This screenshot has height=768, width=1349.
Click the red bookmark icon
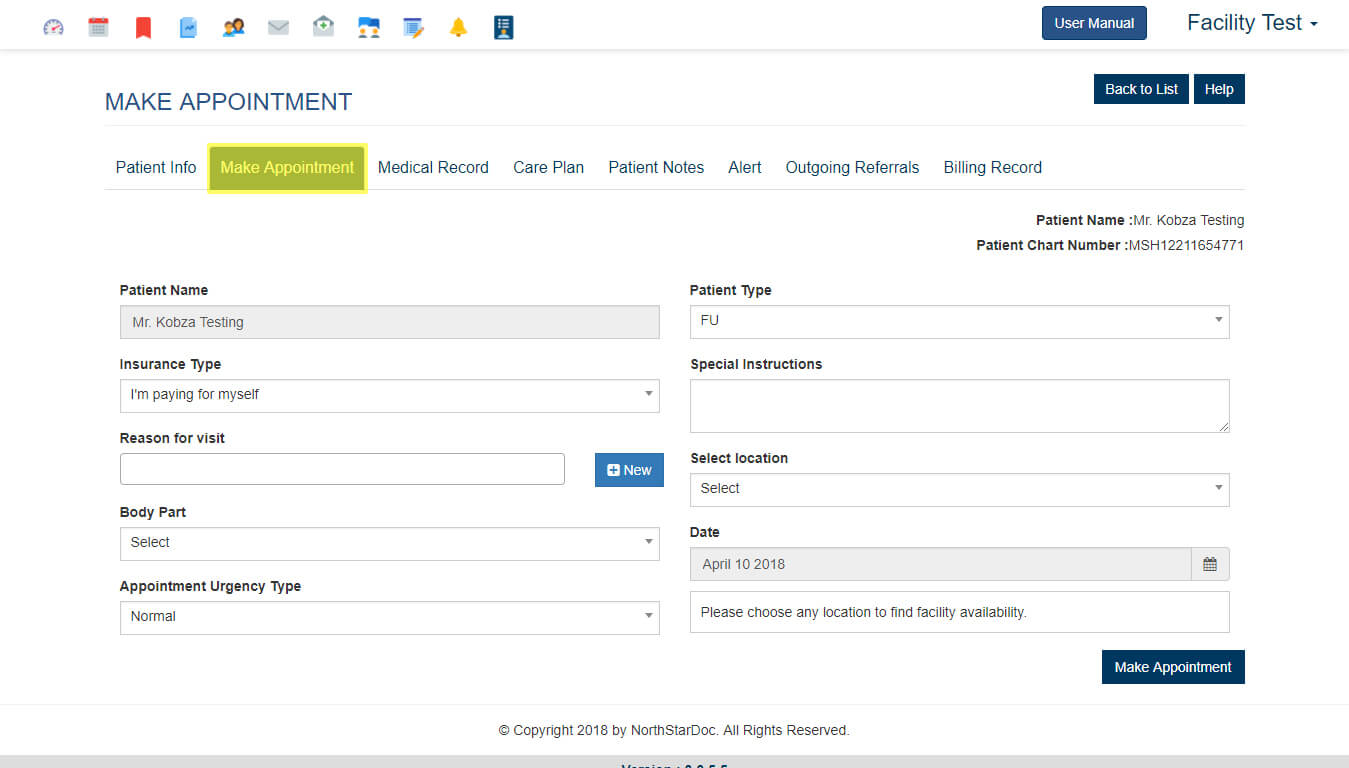tap(143, 27)
